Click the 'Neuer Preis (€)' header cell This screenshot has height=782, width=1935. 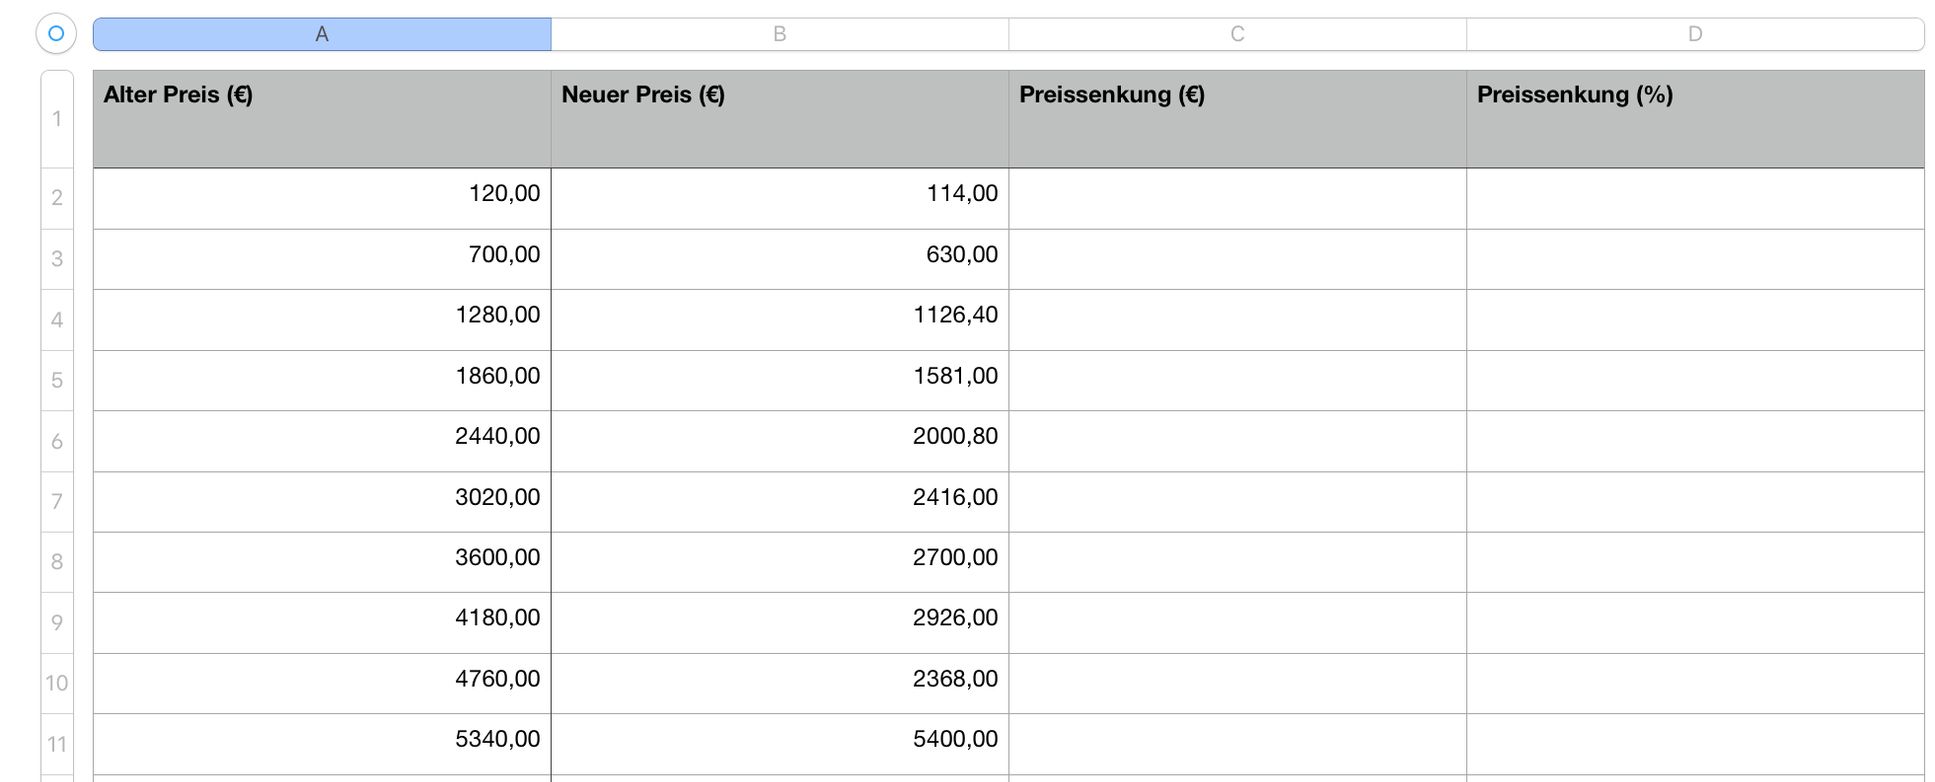(x=780, y=119)
